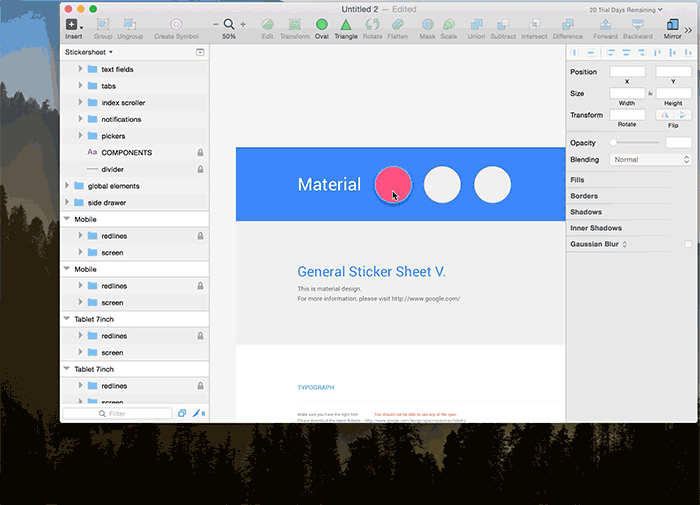
Task: Toggle lock on divider layer
Action: (x=200, y=169)
